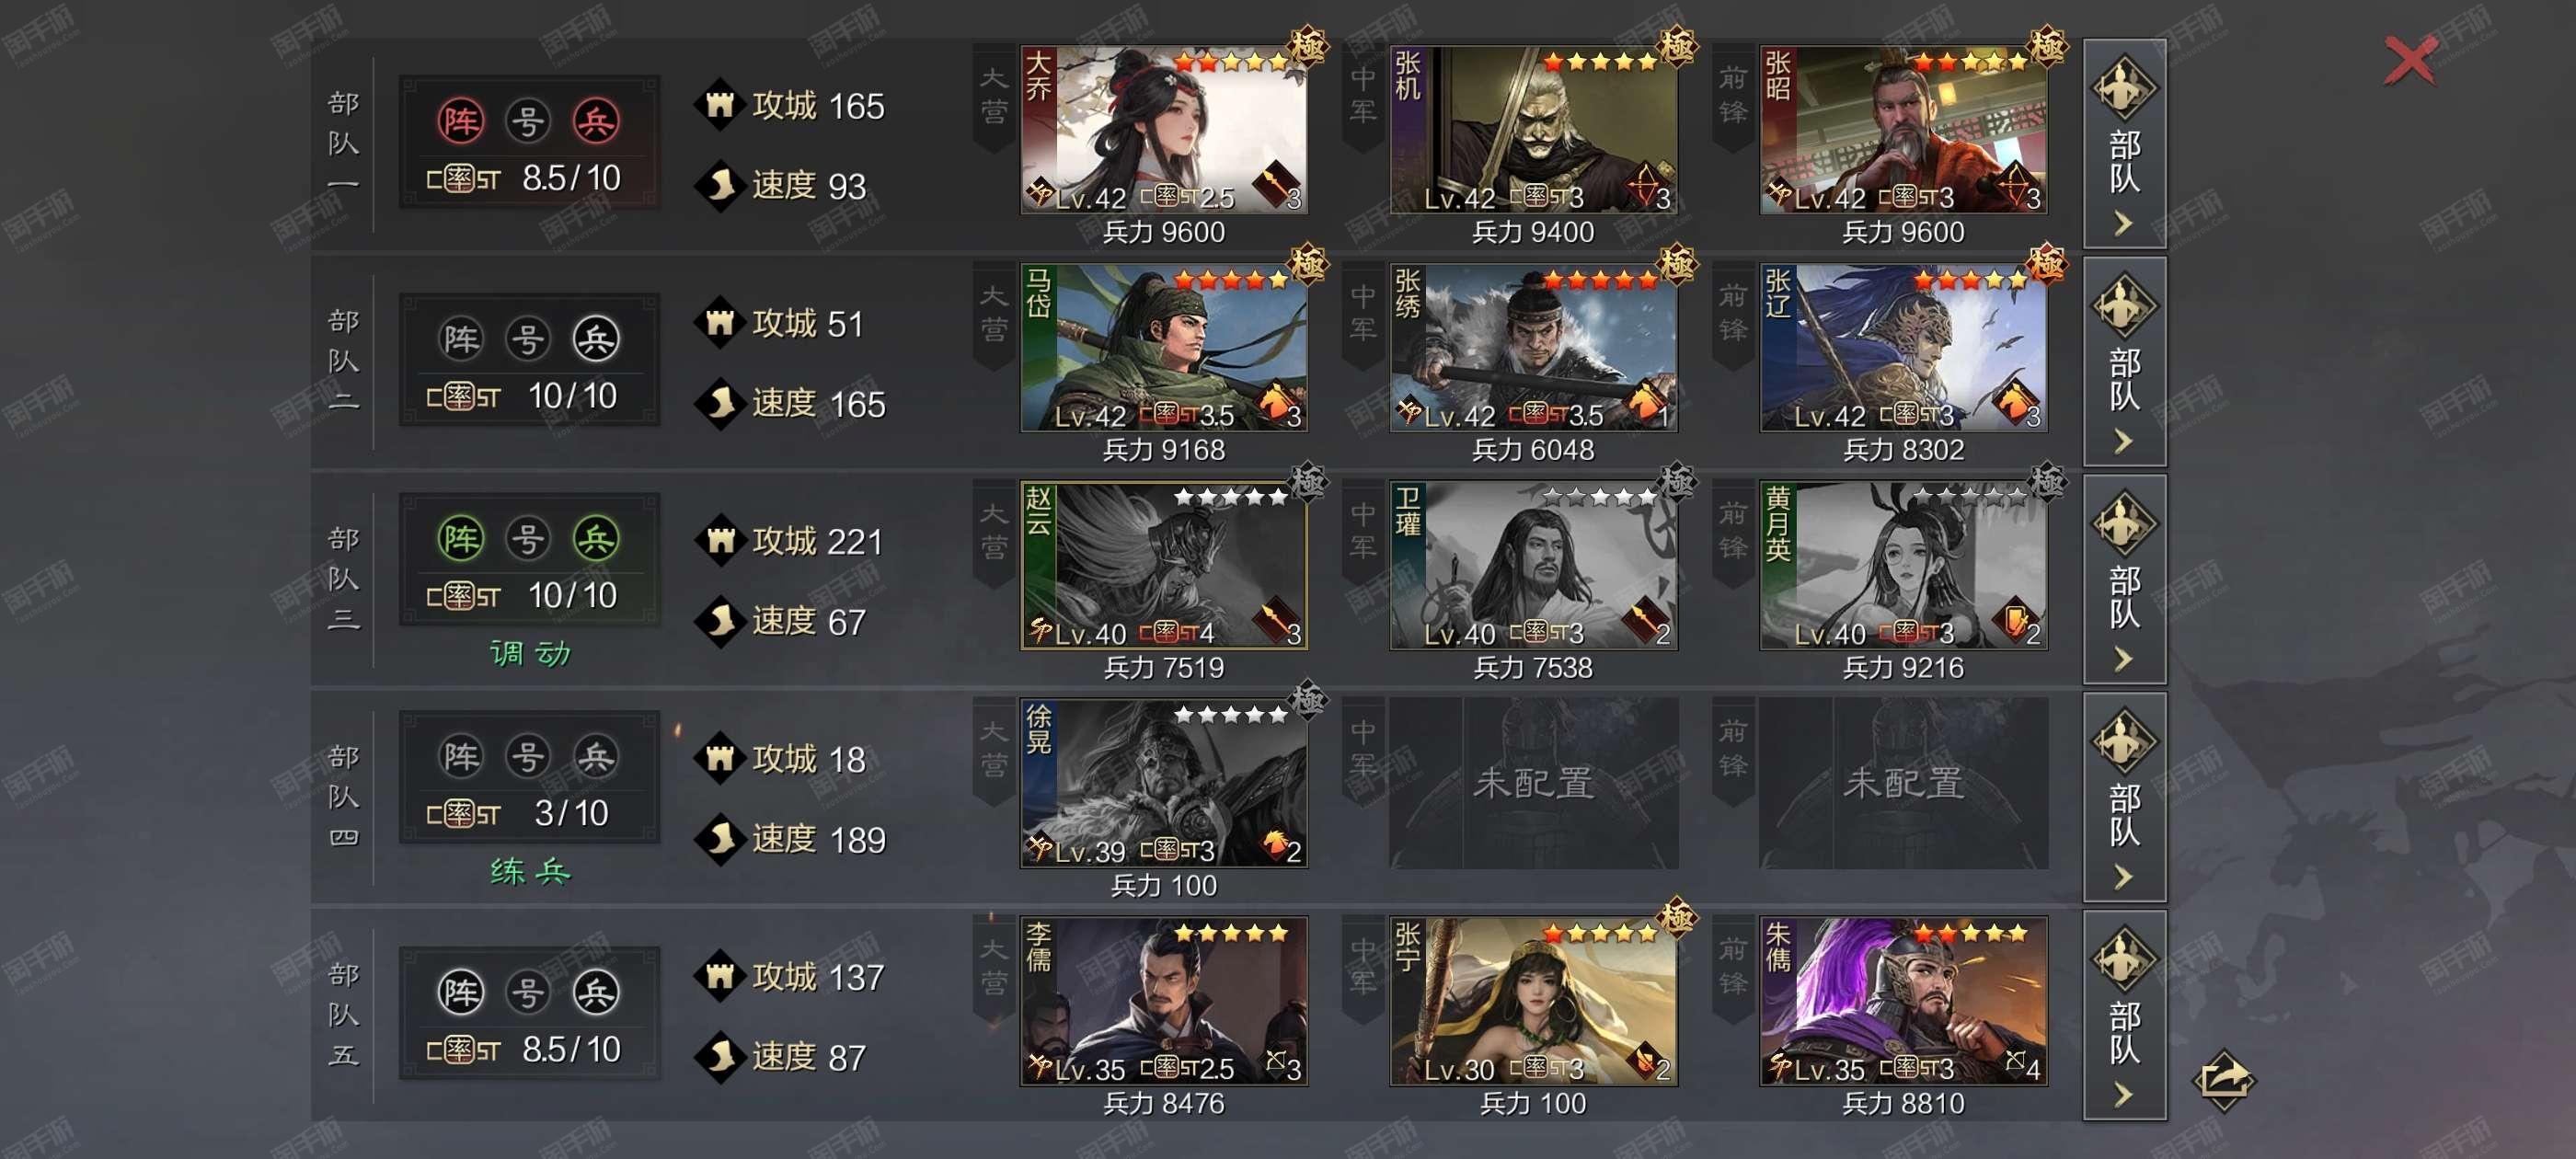Expand the 部队 arrow button for squad one
This screenshot has height=1159, width=2576.
click(2124, 144)
